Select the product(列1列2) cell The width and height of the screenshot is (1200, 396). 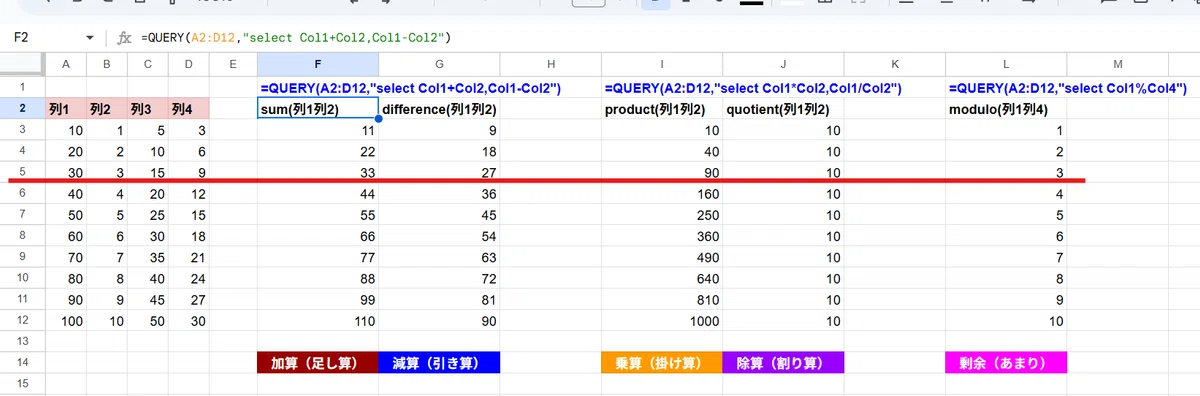click(662, 109)
